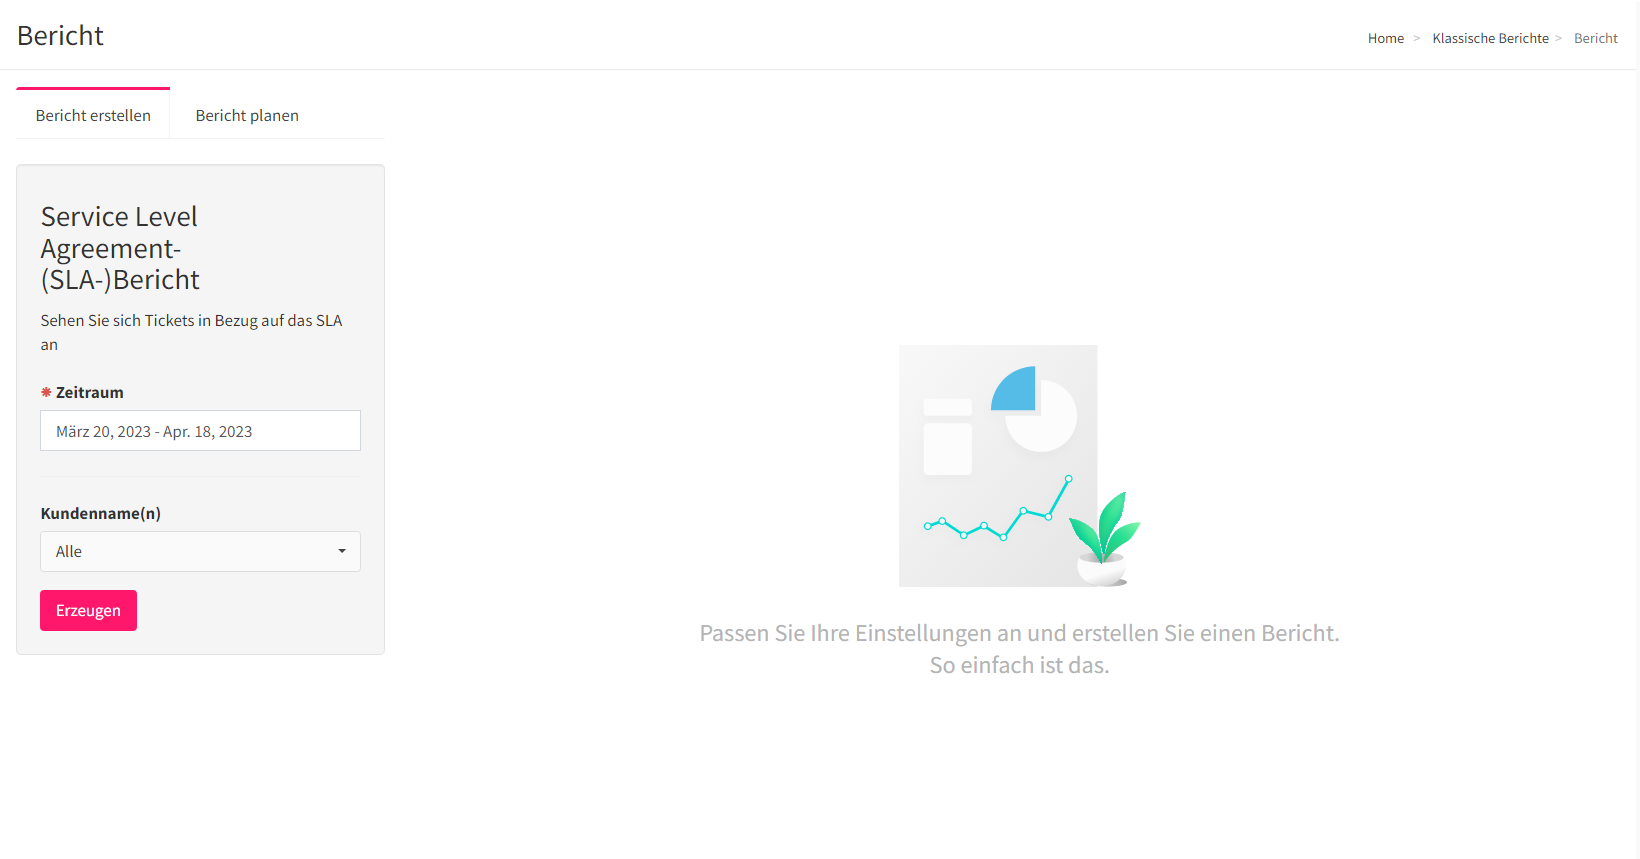Image resolution: width=1640 pixels, height=859 pixels.
Task: Click the Bericht page title
Action: click(61, 35)
